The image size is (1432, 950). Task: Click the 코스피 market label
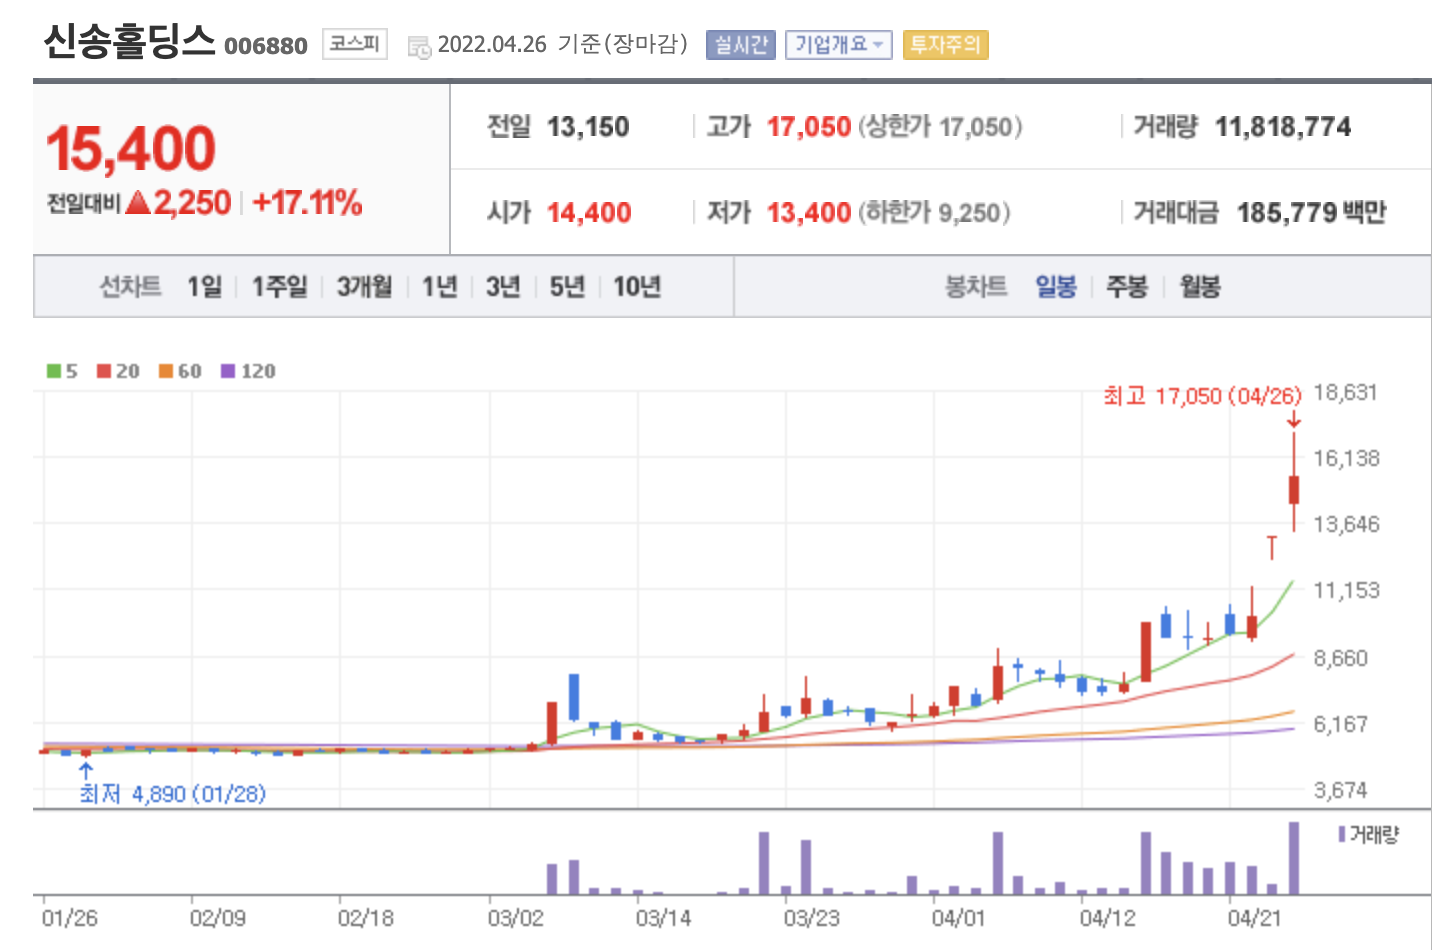coord(354,44)
